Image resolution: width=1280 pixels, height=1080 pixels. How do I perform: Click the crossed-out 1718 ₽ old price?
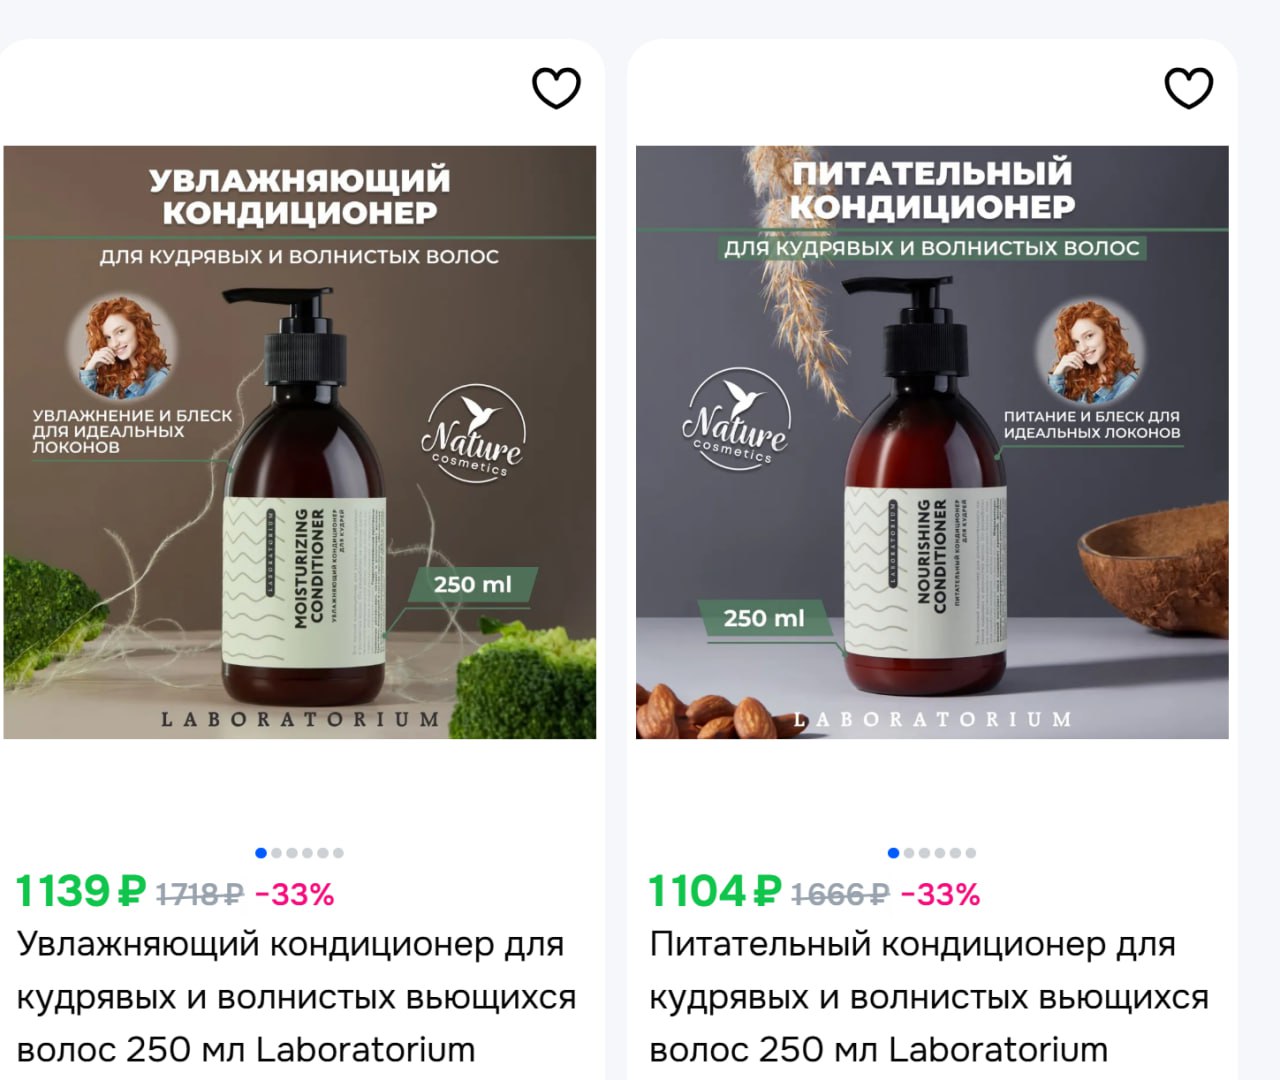[199, 894]
